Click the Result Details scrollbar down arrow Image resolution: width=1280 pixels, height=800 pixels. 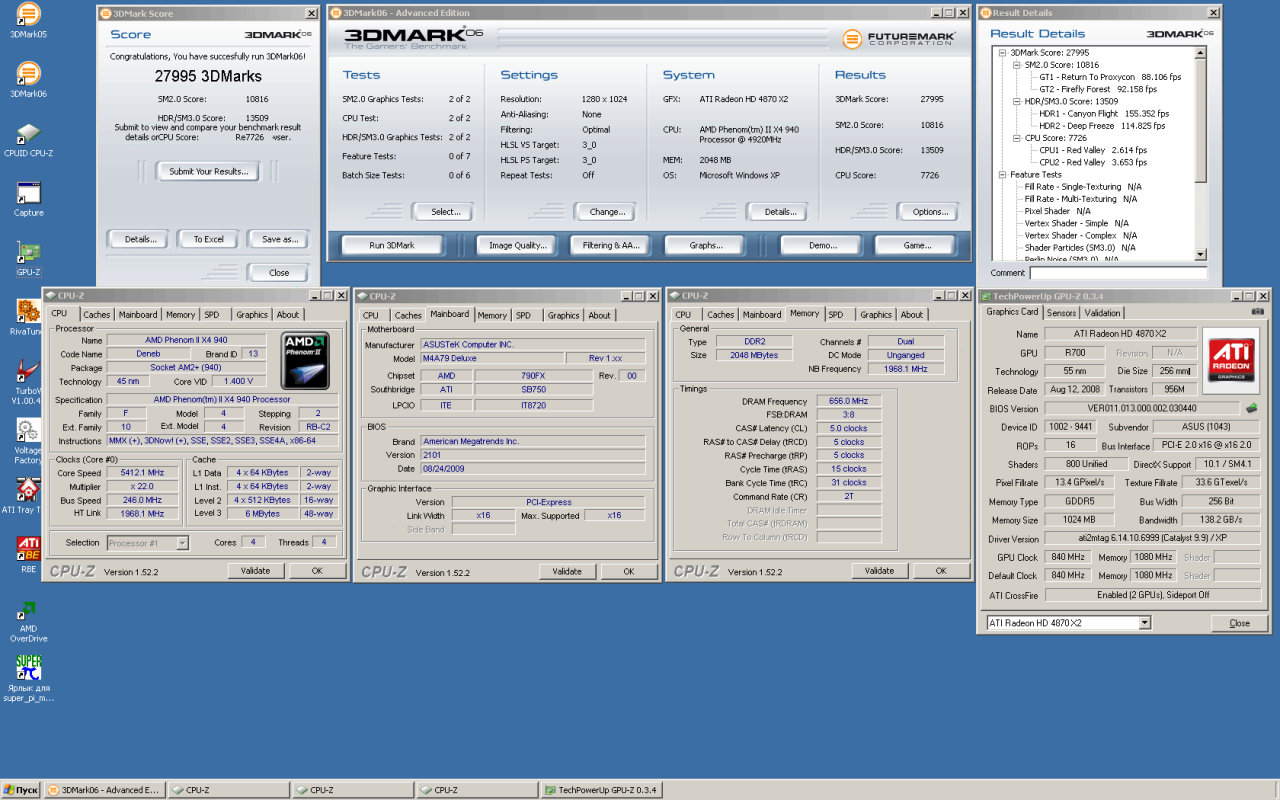[1201, 256]
